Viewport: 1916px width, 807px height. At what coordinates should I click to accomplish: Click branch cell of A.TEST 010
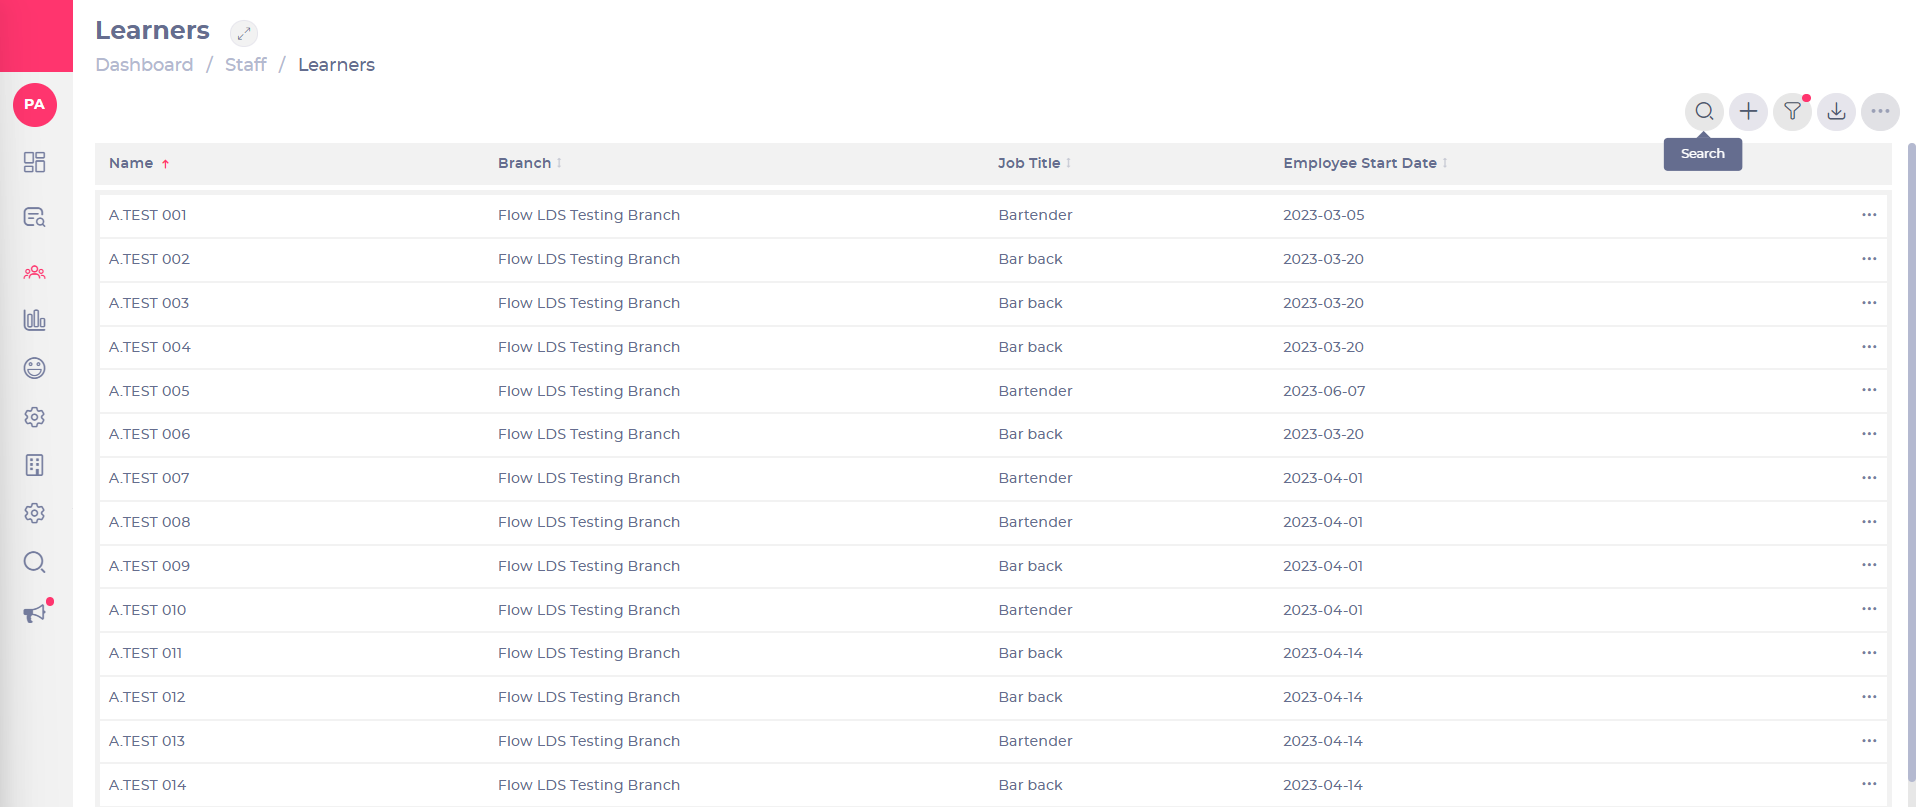pyautogui.click(x=589, y=610)
